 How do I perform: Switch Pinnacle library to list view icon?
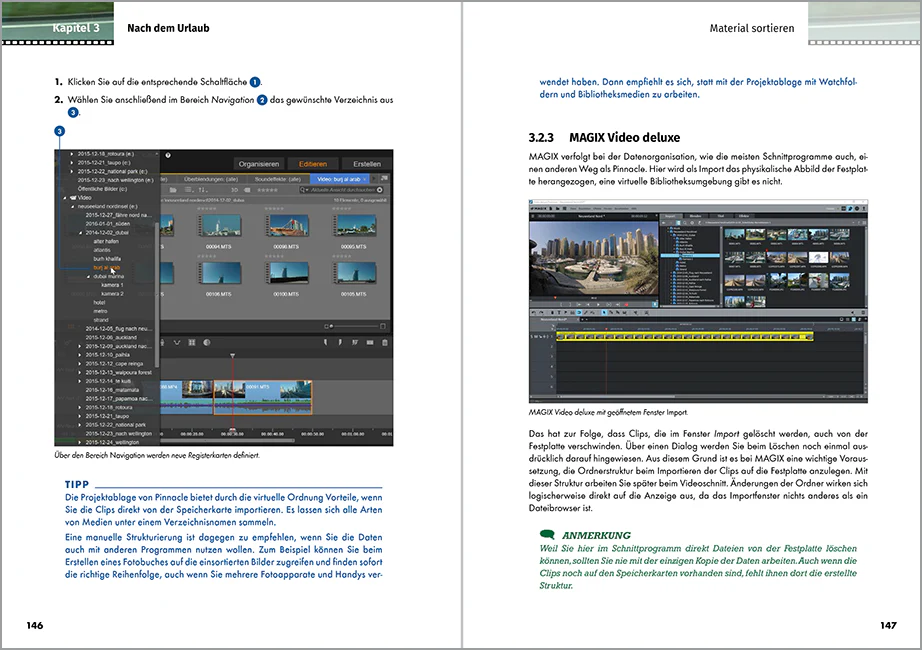point(188,190)
